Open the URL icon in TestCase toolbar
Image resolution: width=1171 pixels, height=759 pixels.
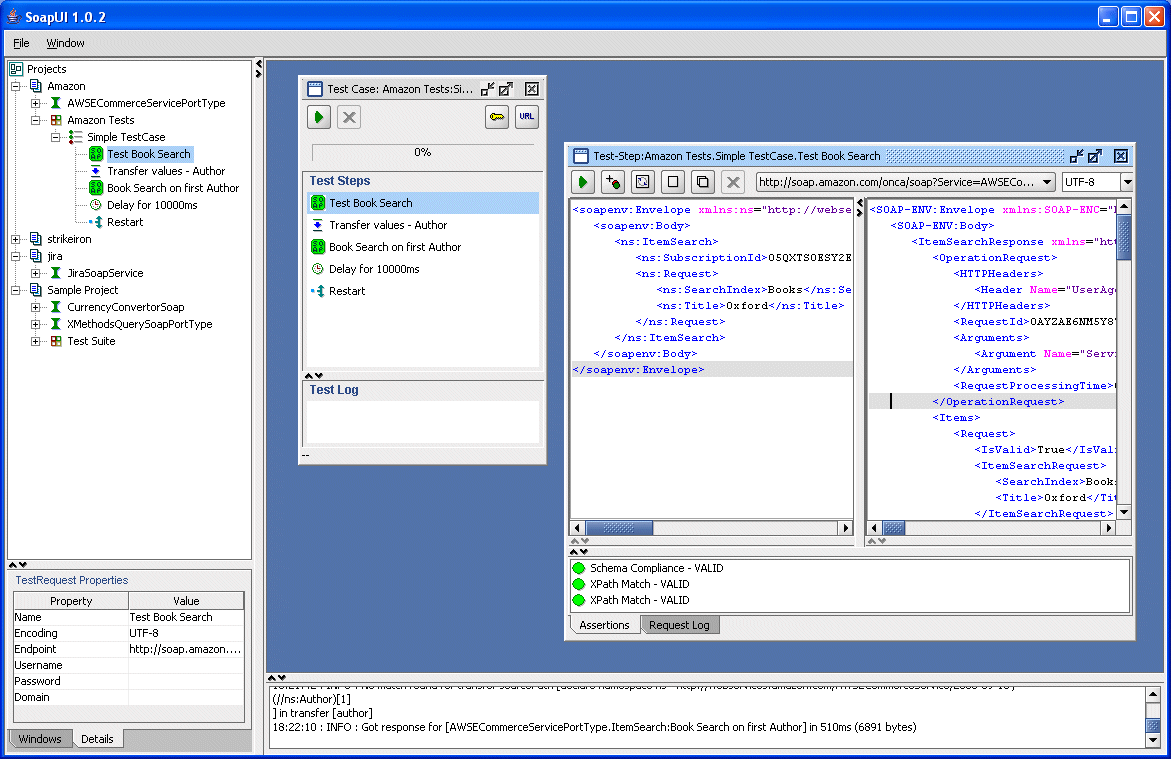(527, 117)
